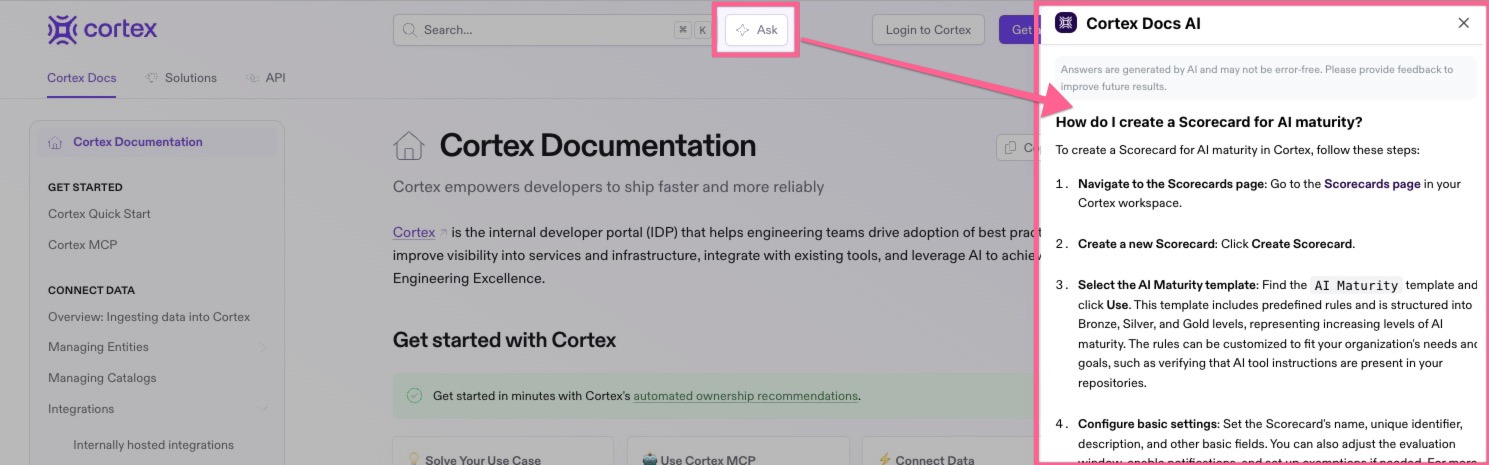Screen dimensions: 1489x465
Task: Click the Scorecards page link in the AI answer
Action: tap(1372, 184)
